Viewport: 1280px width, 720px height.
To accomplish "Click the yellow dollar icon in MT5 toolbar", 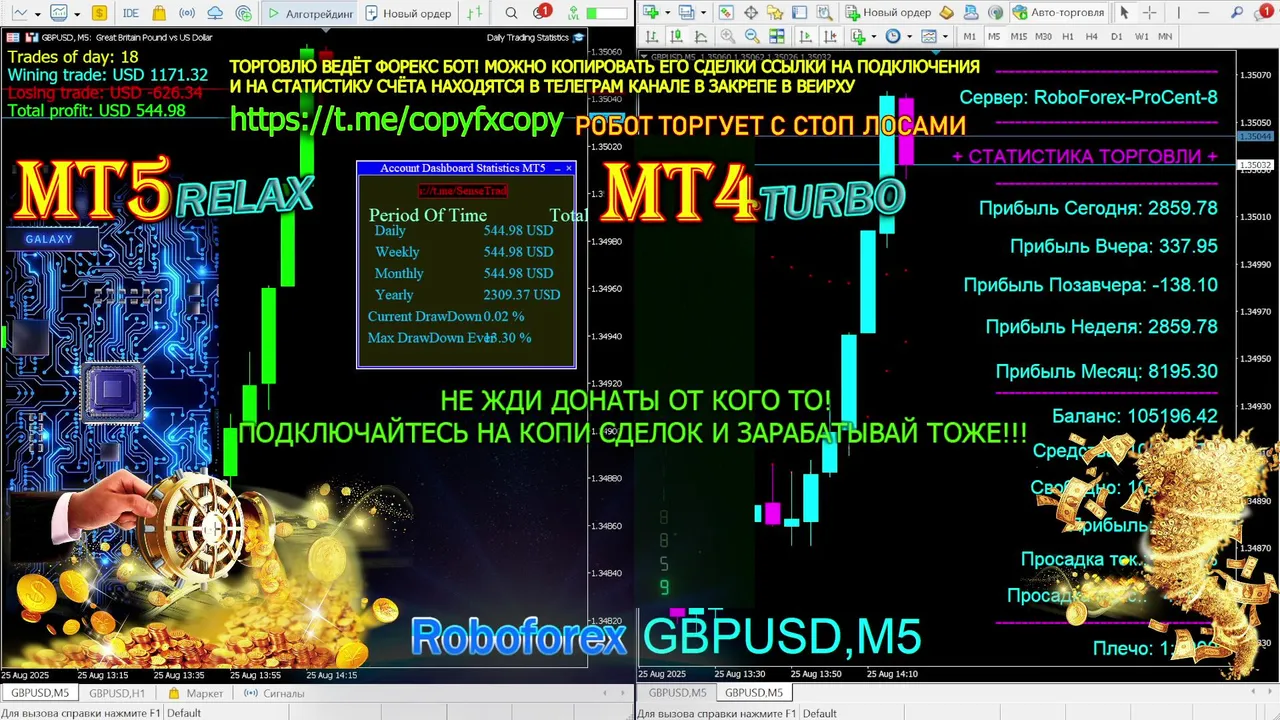I will tap(99, 13).
